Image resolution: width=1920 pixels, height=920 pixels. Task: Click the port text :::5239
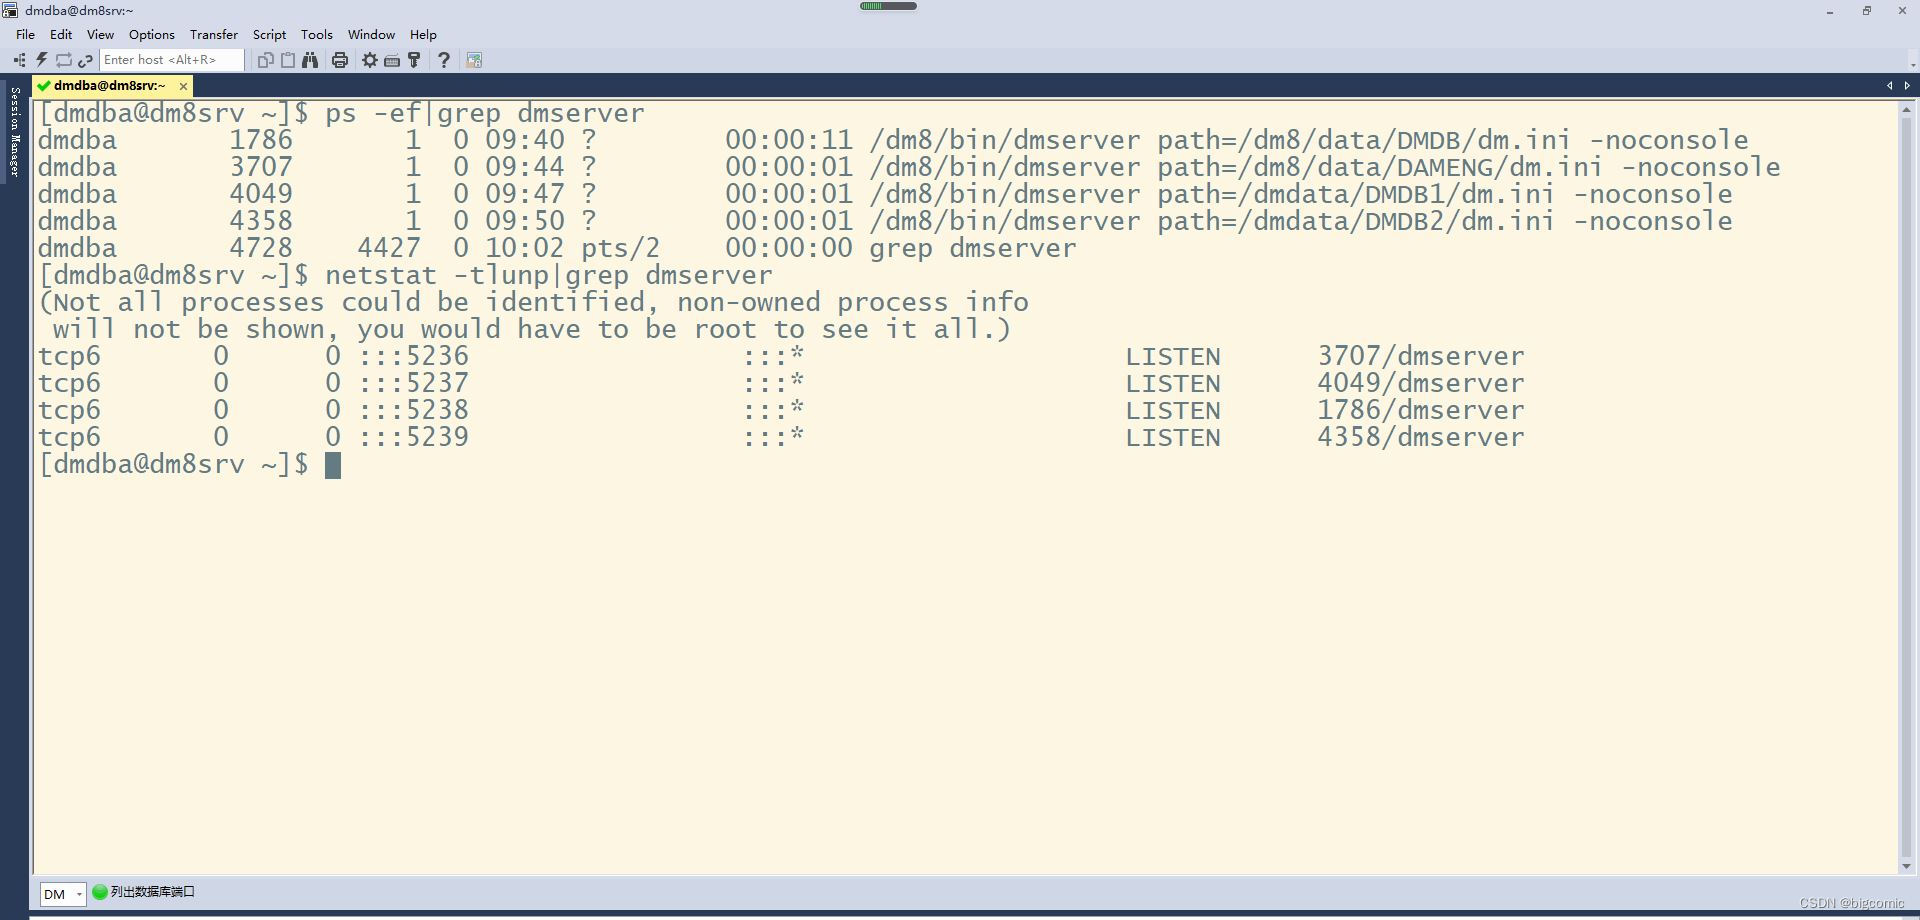pyautogui.click(x=414, y=437)
